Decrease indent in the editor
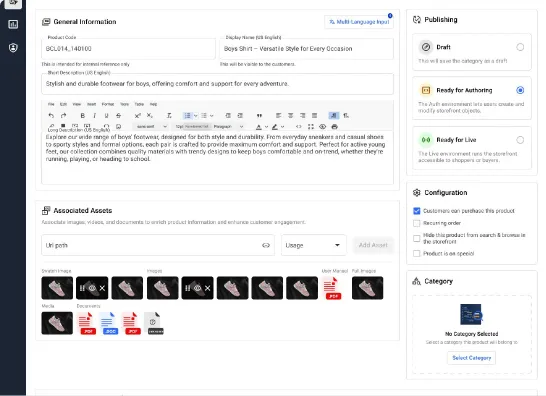Screen dimensions: 546x396 (x=228, y=116)
